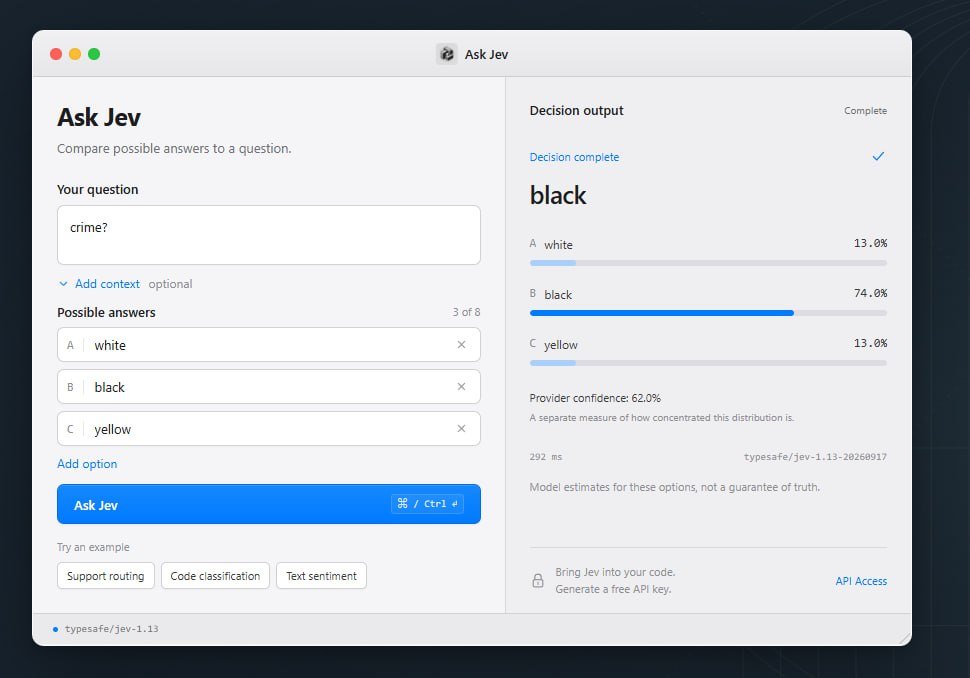Screen dimensions: 970x678
Task: Load the Code classification example
Action: point(215,576)
